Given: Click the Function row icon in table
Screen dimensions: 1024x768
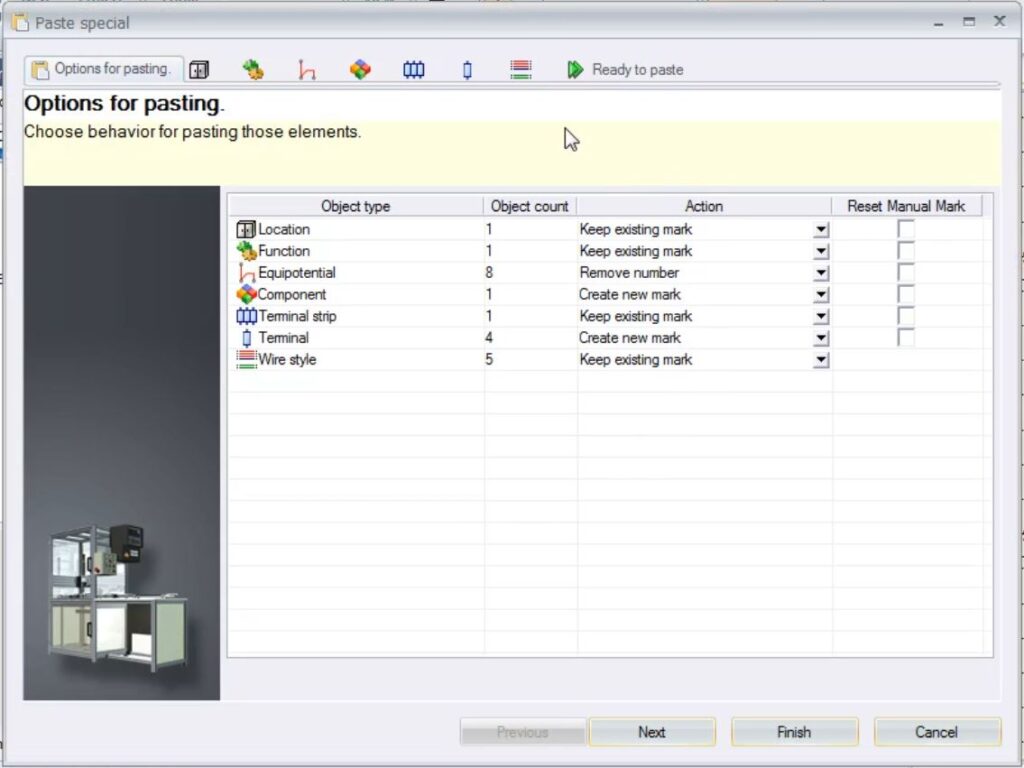Looking at the screenshot, I should click(246, 251).
